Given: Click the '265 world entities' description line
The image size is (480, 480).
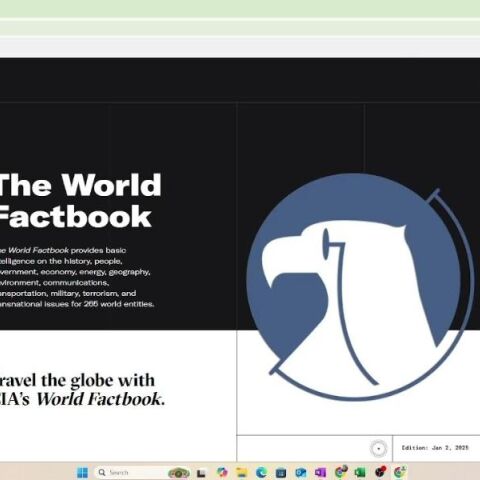Looking at the screenshot, I should [77, 304].
